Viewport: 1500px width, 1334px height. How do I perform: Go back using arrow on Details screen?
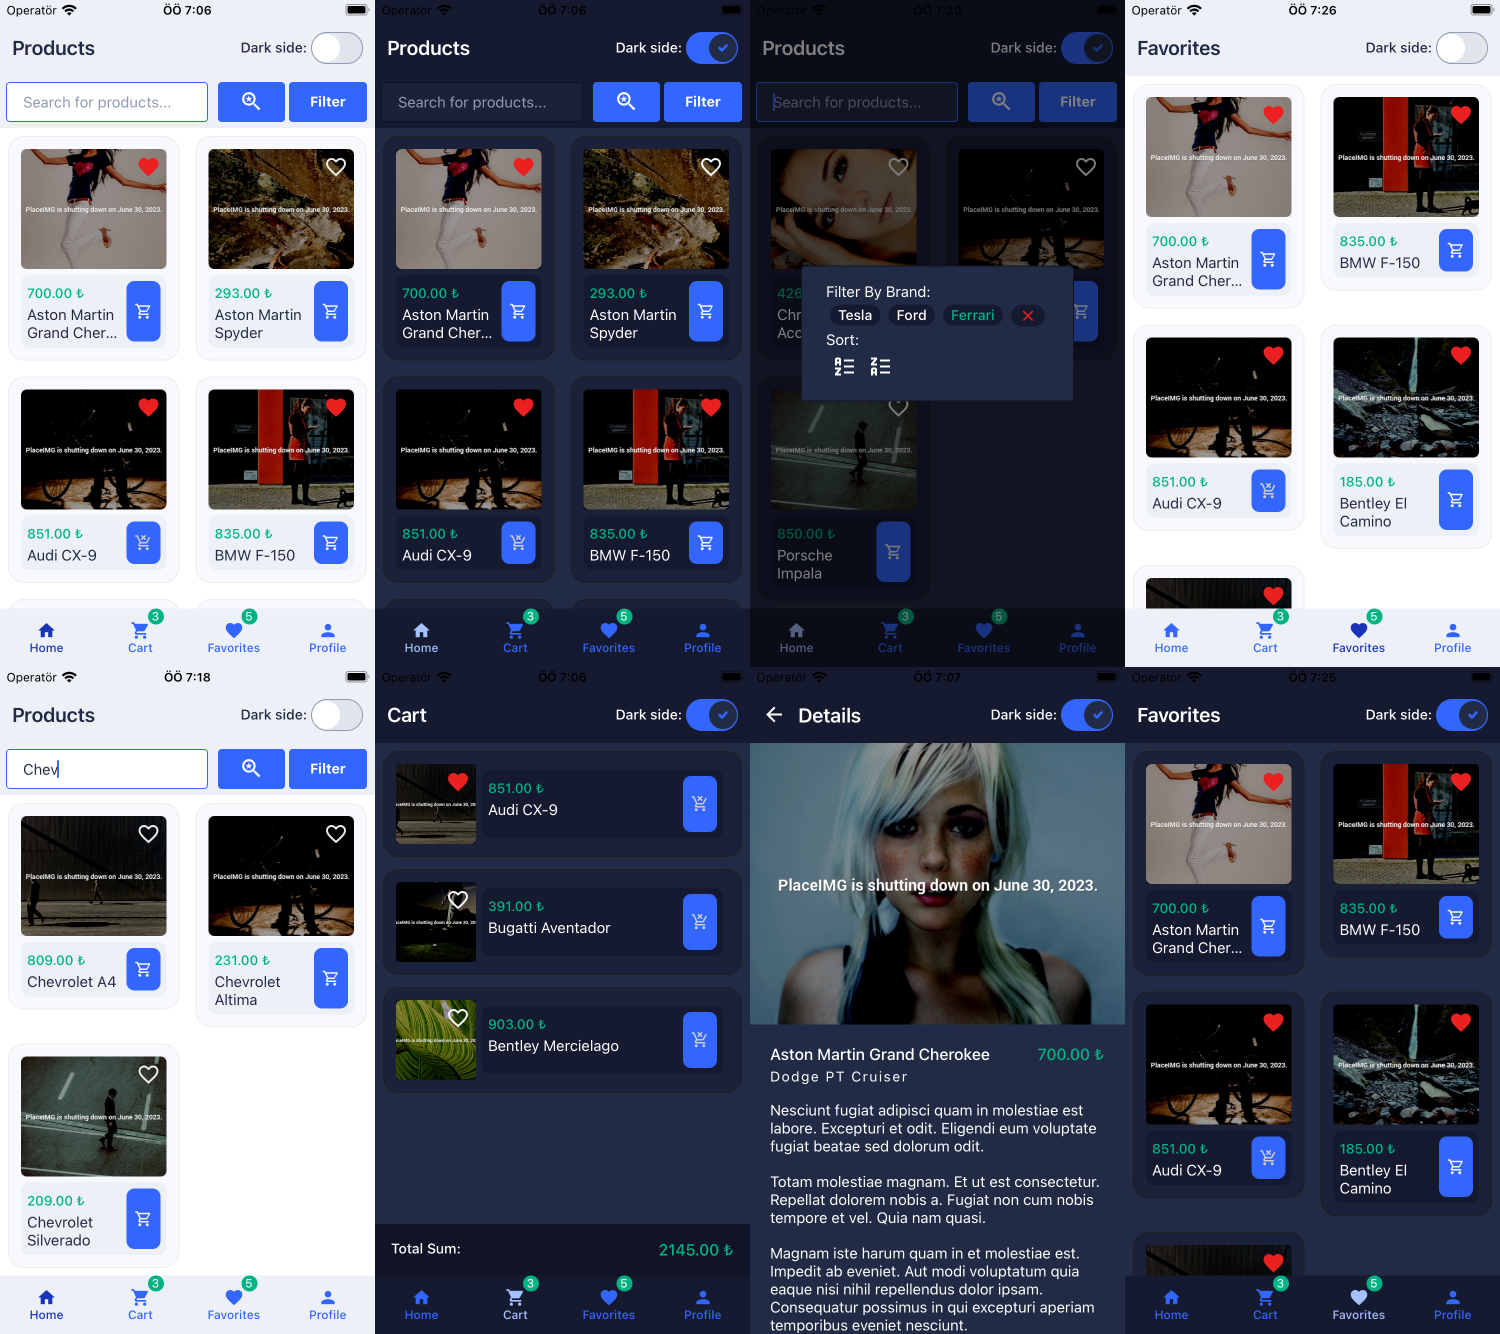point(774,715)
